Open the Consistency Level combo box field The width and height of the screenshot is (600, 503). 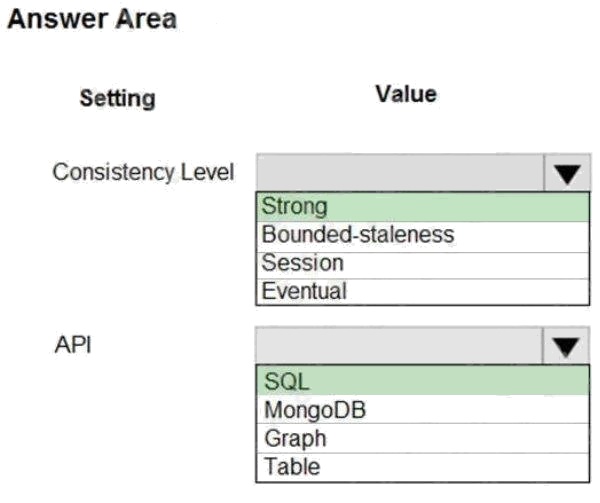[400, 173]
